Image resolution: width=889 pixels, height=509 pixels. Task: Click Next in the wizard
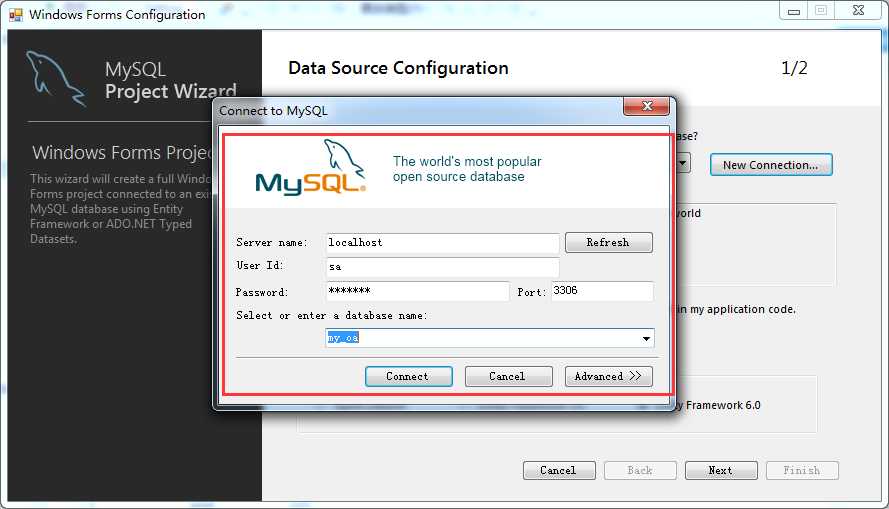click(721, 470)
